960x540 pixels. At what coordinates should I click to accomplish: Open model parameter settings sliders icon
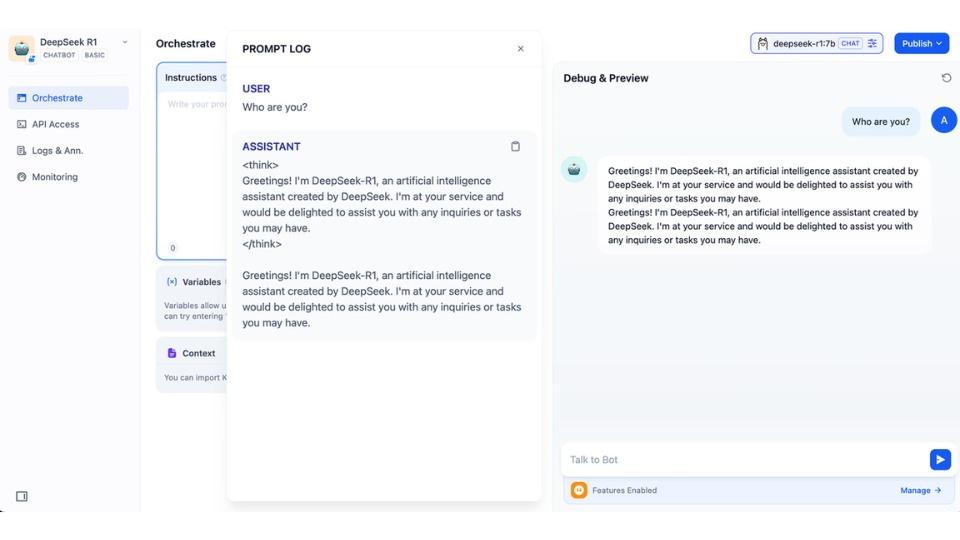[x=872, y=43]
